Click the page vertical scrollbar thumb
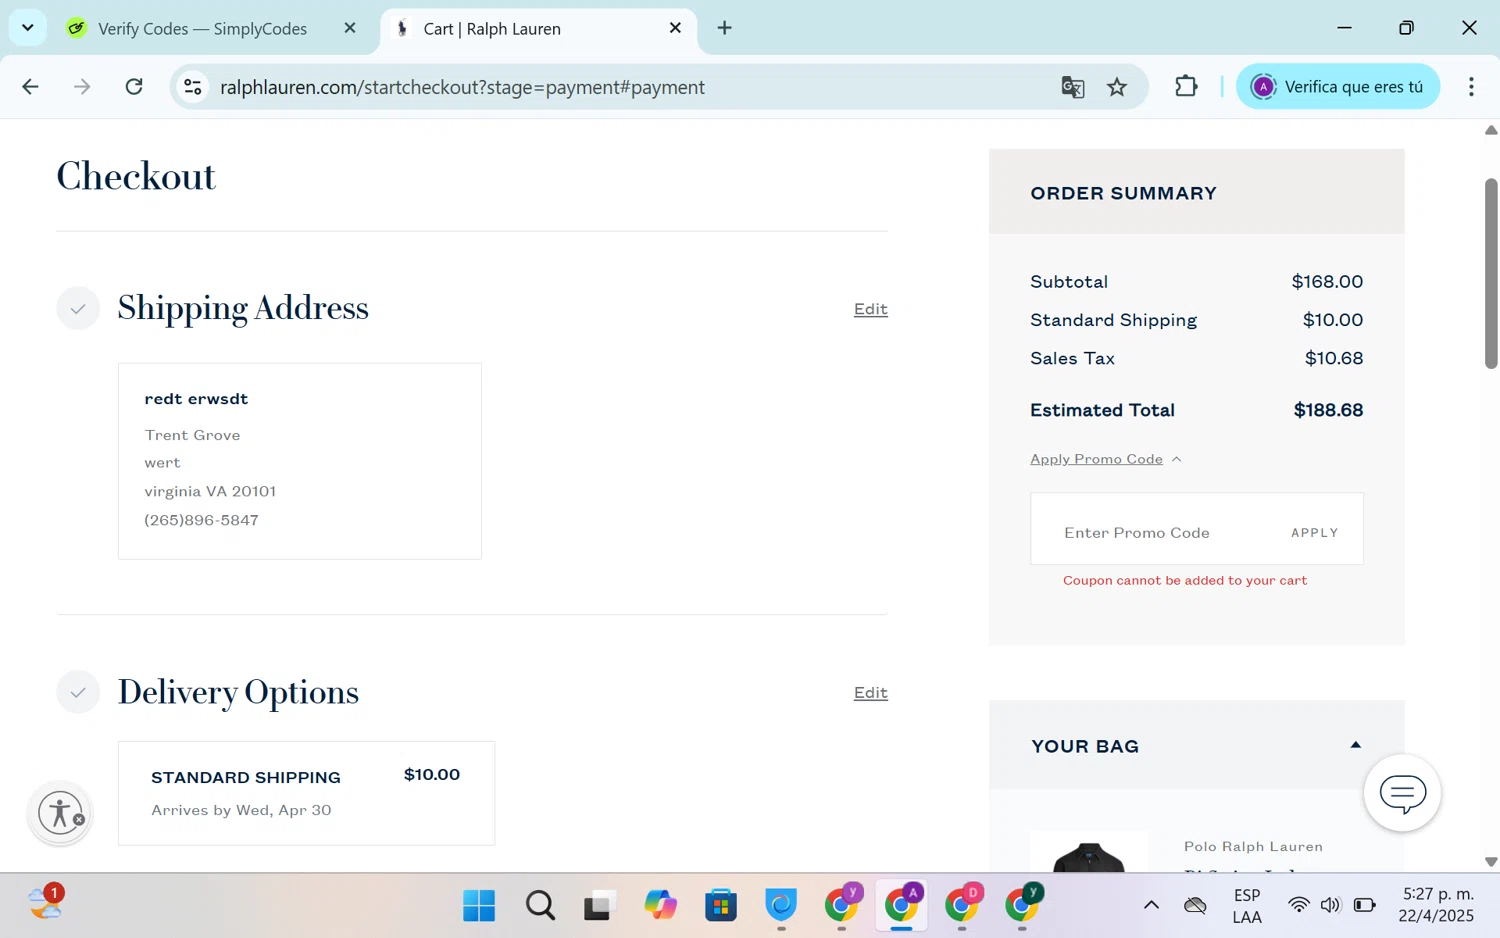 (x=1491, y=274)
